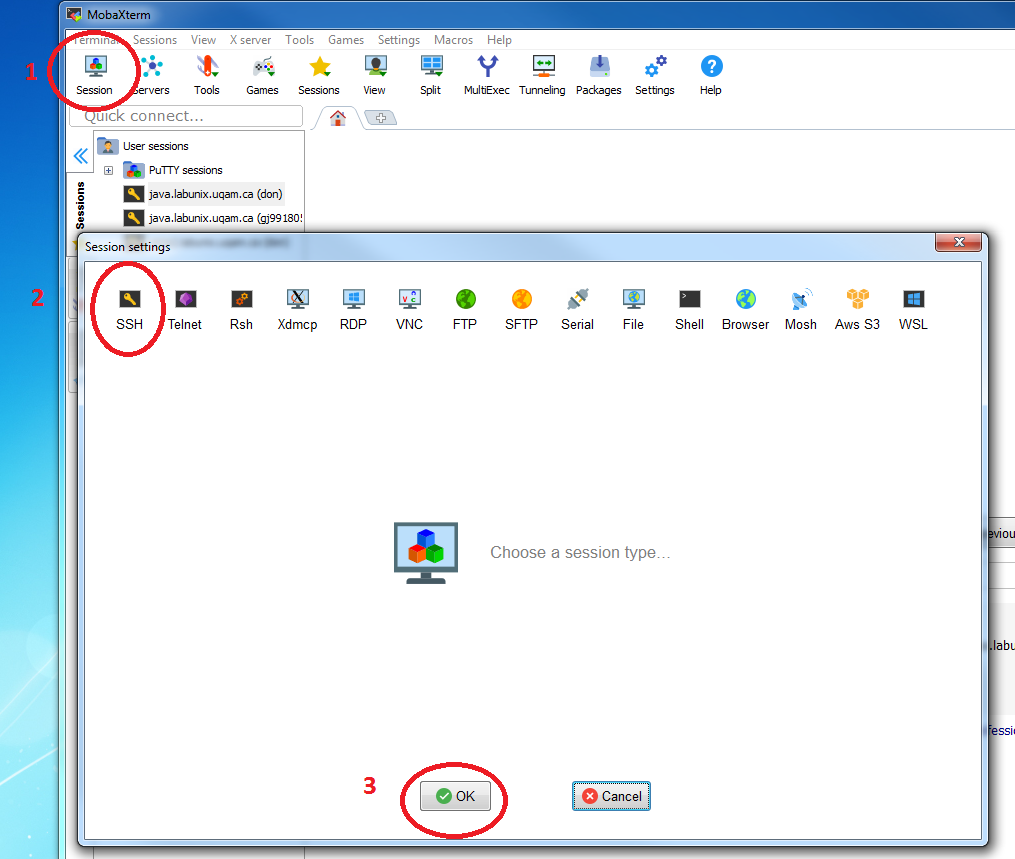Click the Quick connect input field
The width and height of the screenshot is (1015, 859).
click(186, 116)
